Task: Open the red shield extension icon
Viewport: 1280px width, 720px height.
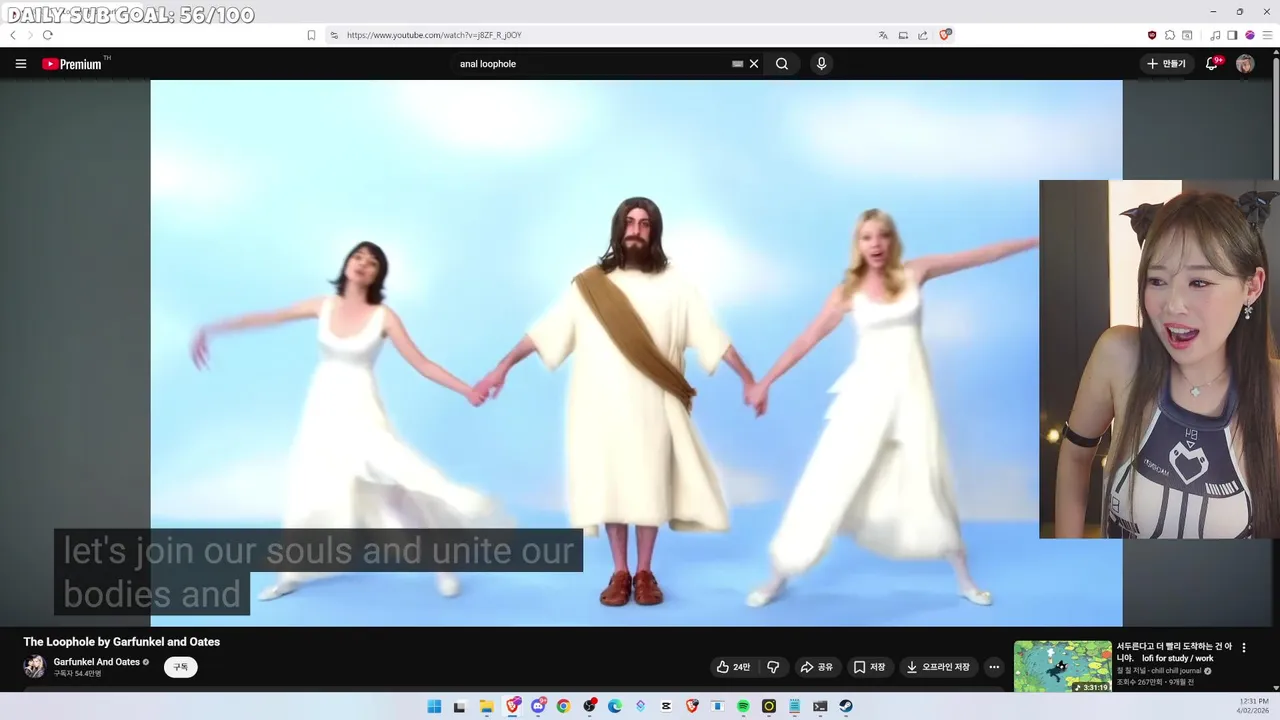Action: [x=1152, y=35]
